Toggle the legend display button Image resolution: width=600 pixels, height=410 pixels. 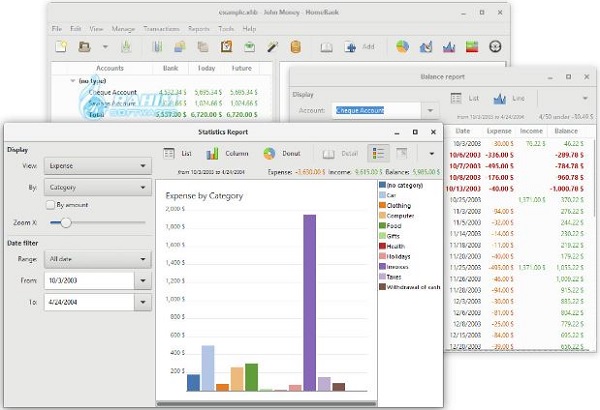[378, 154]
